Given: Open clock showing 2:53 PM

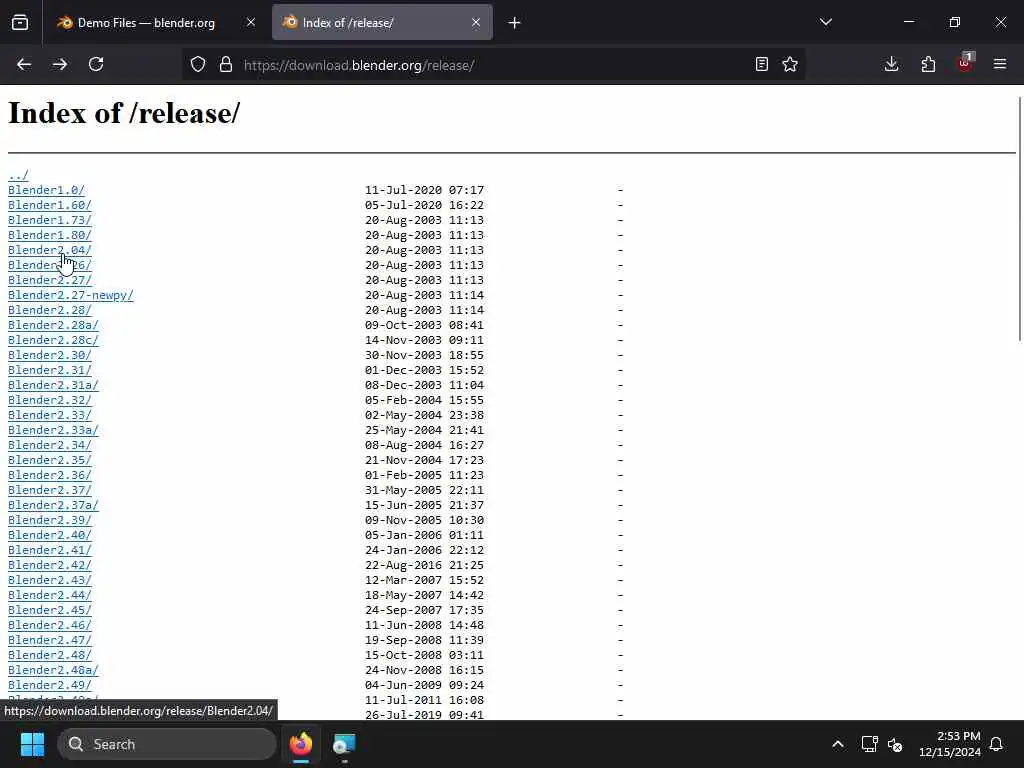Looking at the screenshot, I should click(x=950, y=744).
